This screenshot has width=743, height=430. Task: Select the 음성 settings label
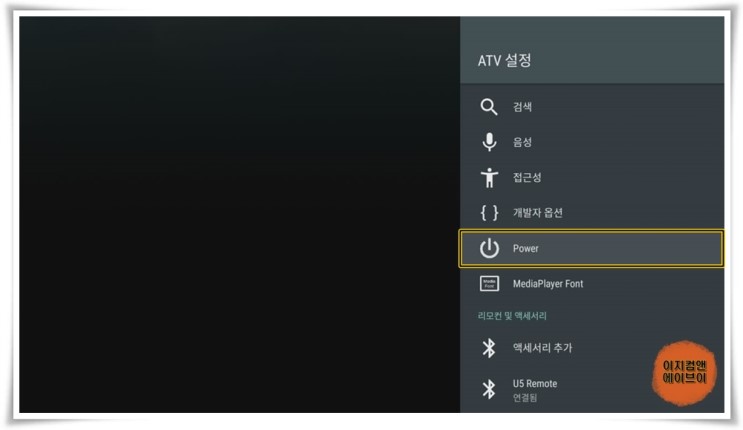click(522, 142)
